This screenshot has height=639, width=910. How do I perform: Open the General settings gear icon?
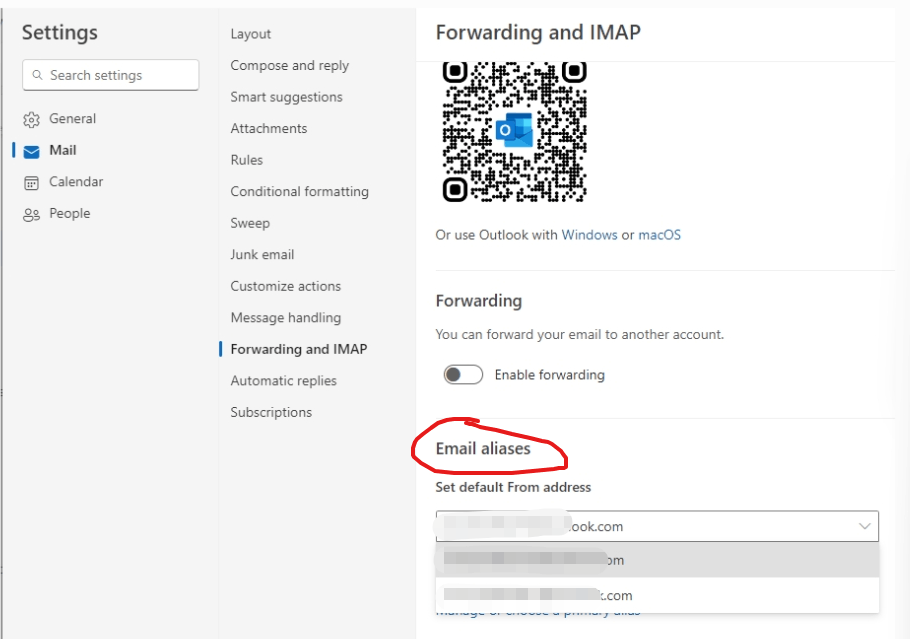point(33,118)
